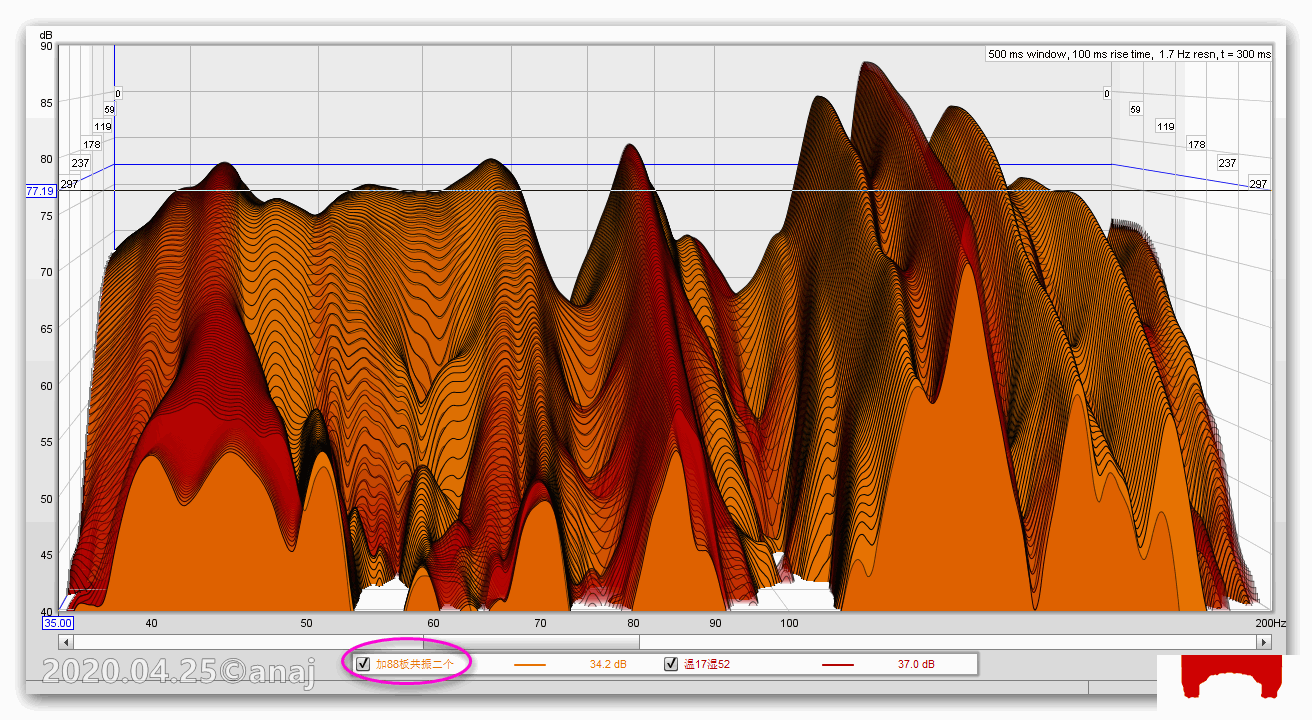Click the right time axis label 297
The width and height of the screenshot is (1312, 720).
(1258, 184)
